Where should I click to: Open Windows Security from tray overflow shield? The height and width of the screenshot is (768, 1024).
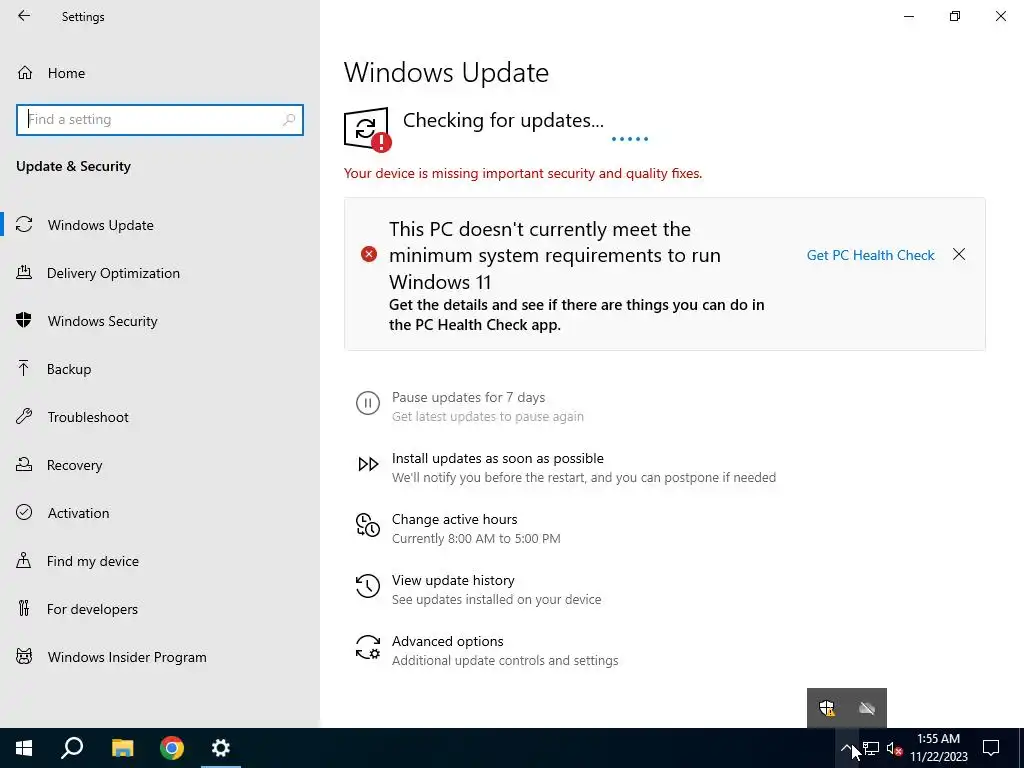(x=827, y=708)
